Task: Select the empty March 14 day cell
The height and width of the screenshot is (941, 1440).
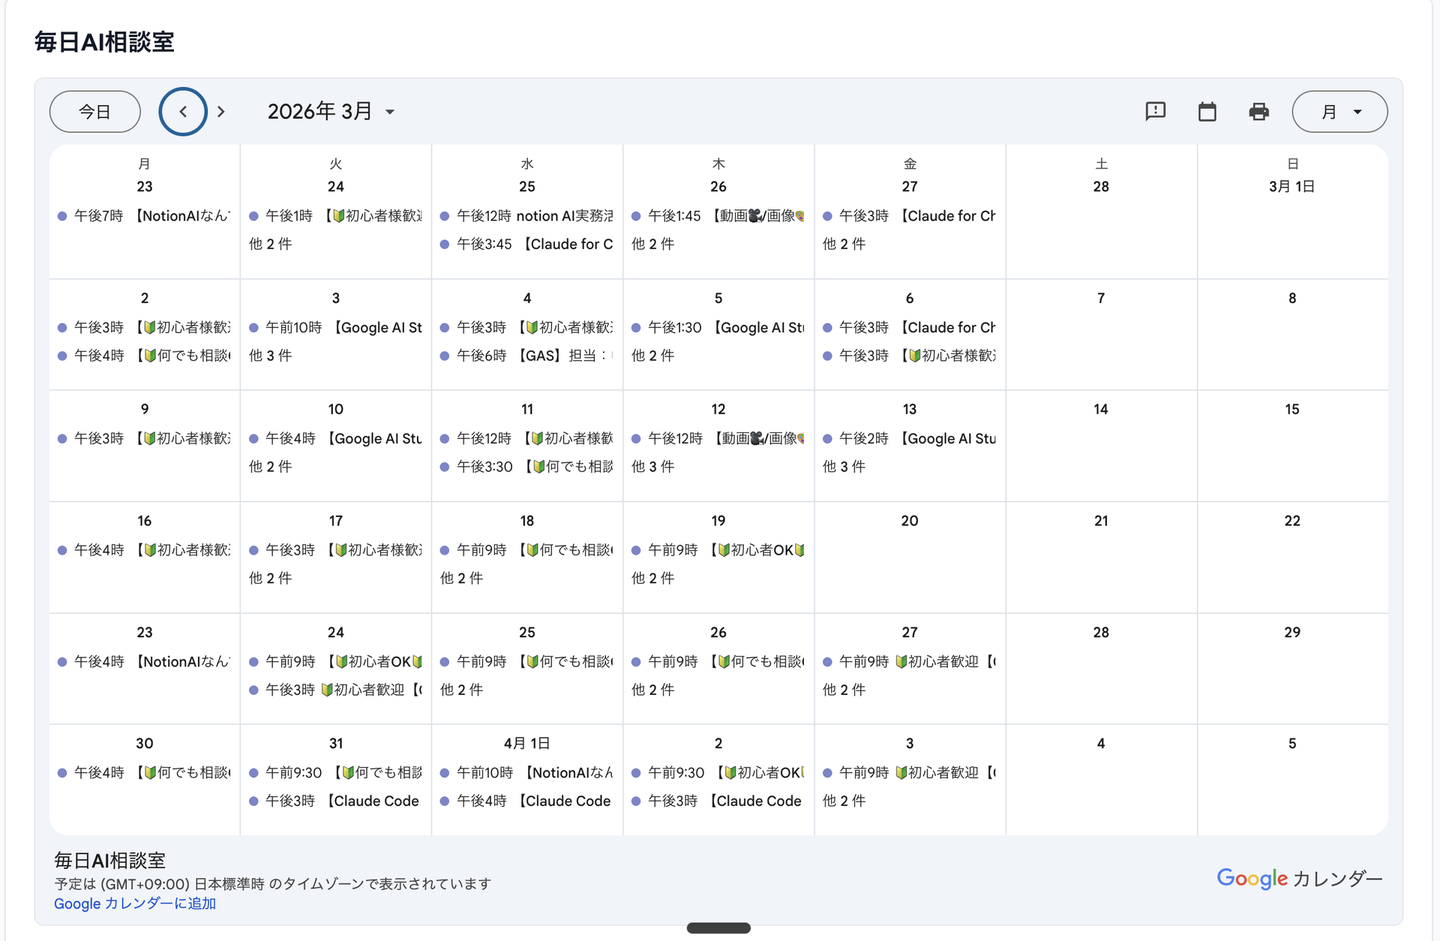Action: pyautogui.click(x=1101, y=446)
